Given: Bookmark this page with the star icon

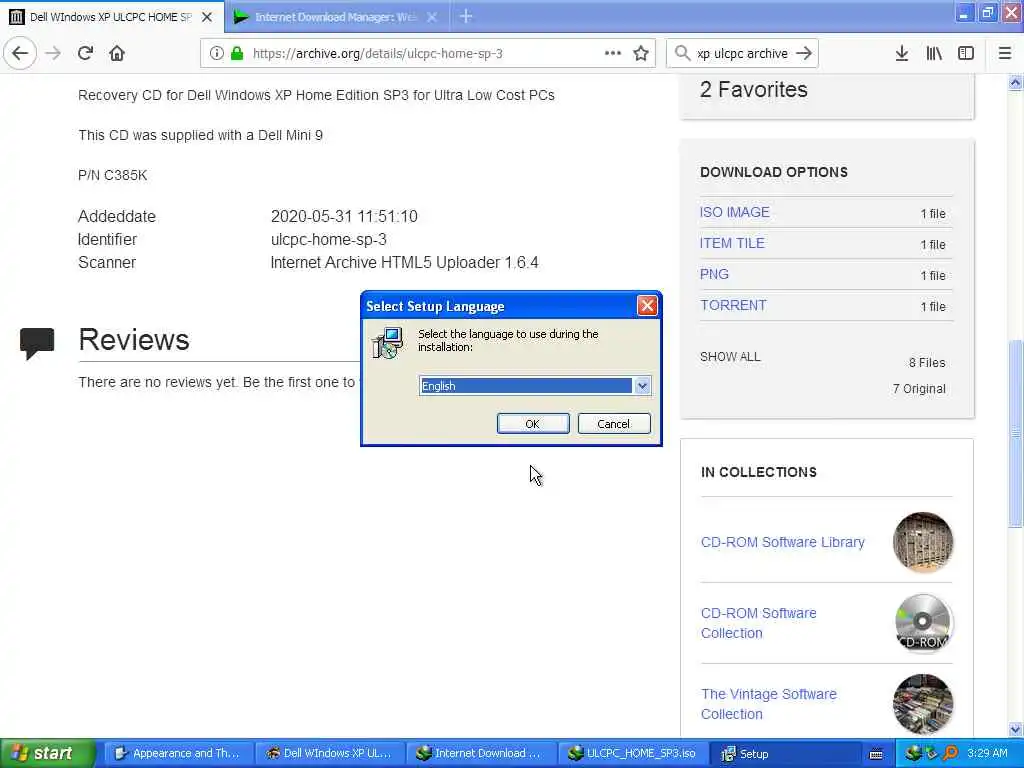Looking at the screenshot, I should point(641,54).
